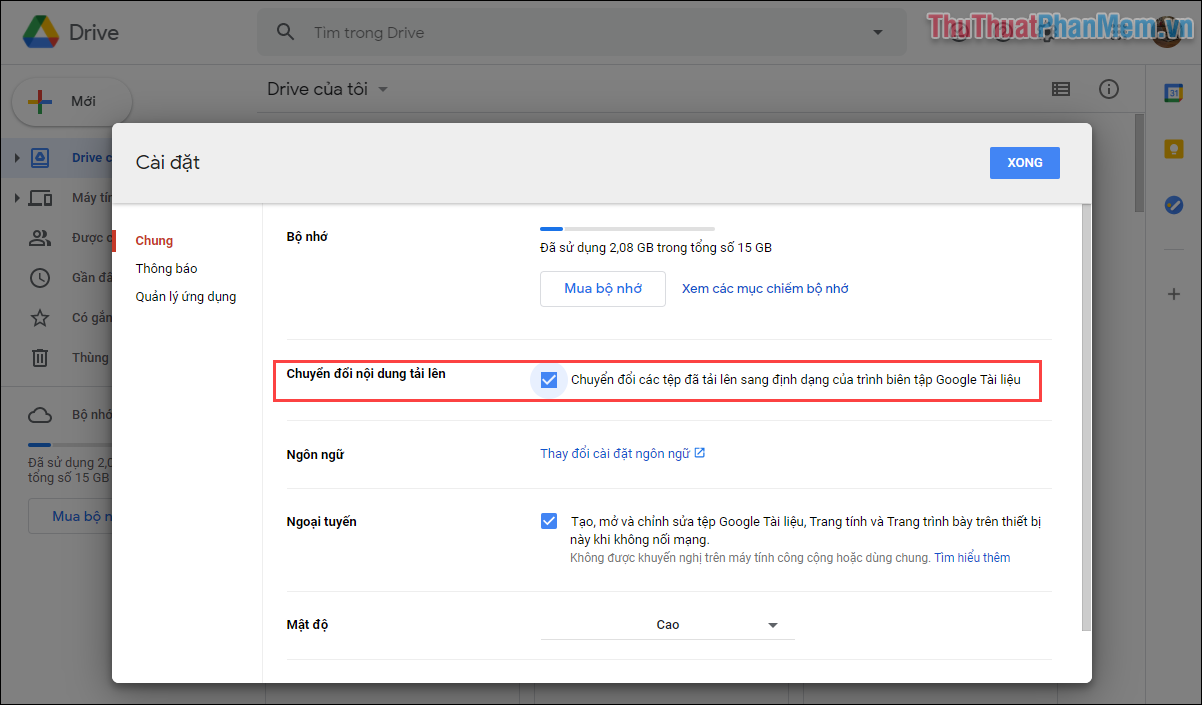This screenshot has height=705, width=1202.
Task: Select Computers icon in sidebar
Action: (40, 198)
